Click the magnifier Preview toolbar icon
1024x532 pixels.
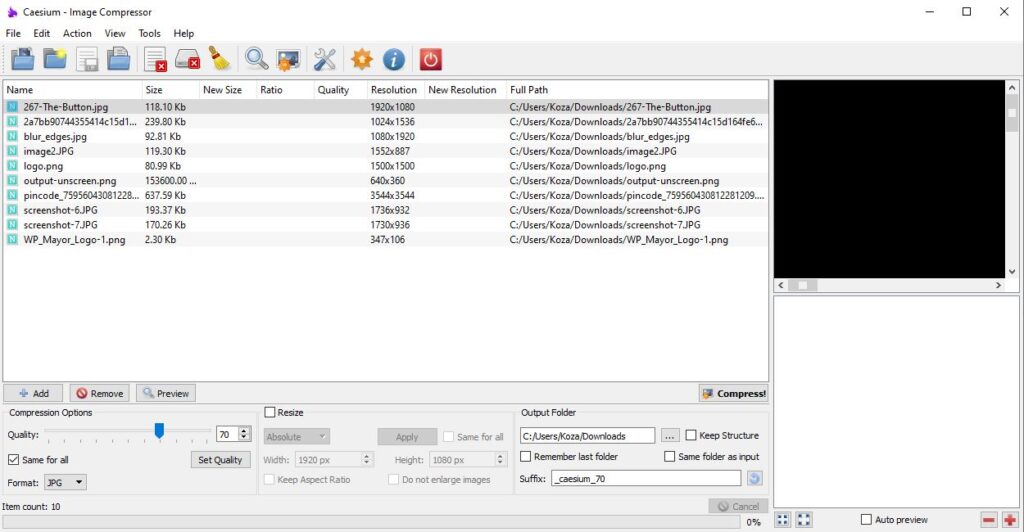click(x=256, y=59)
